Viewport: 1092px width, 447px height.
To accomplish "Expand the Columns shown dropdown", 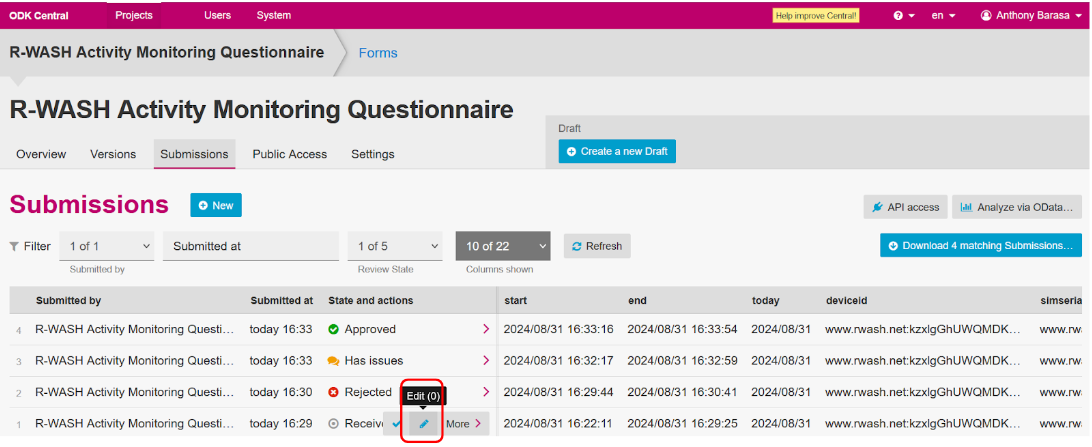I will (x=502, y=246).
